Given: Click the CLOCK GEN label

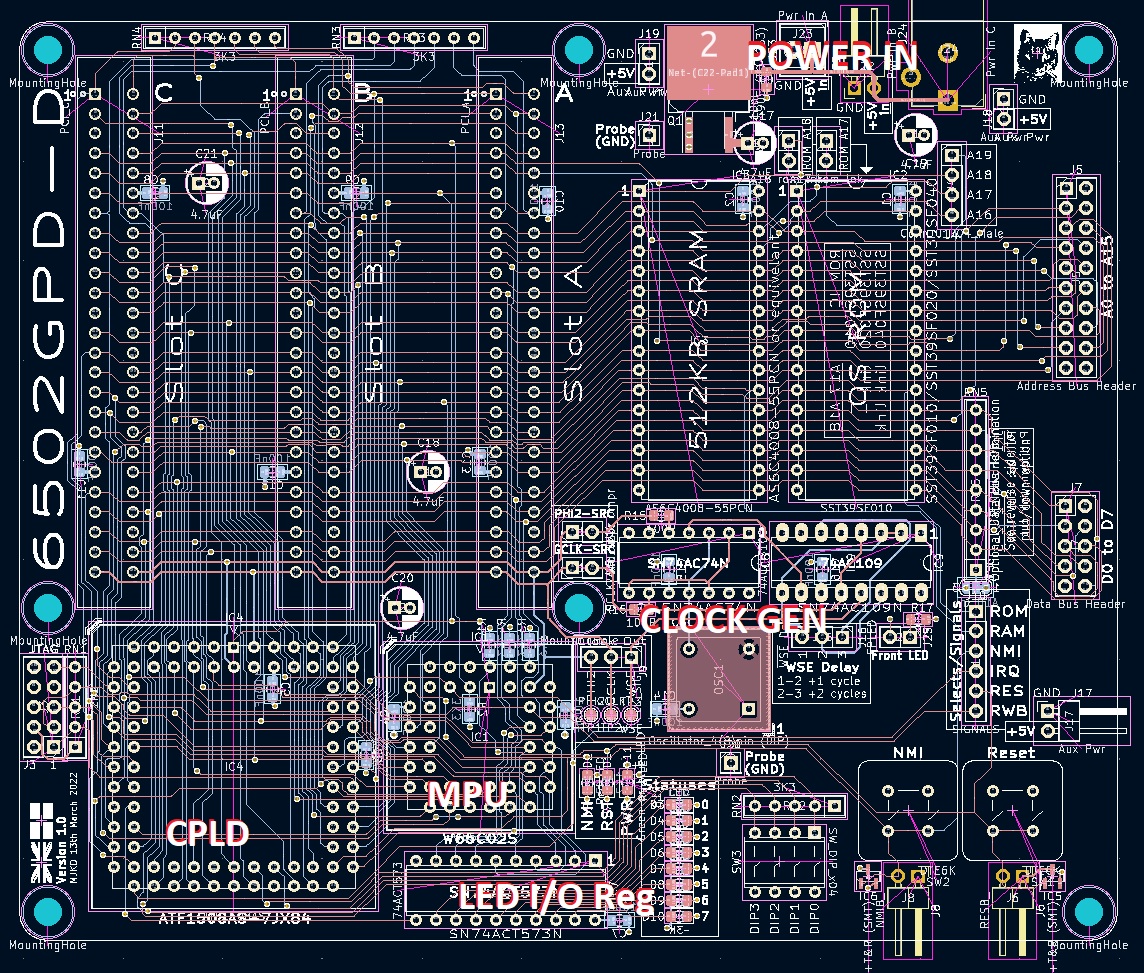Looking at the screenshot, I should point(734,620).
